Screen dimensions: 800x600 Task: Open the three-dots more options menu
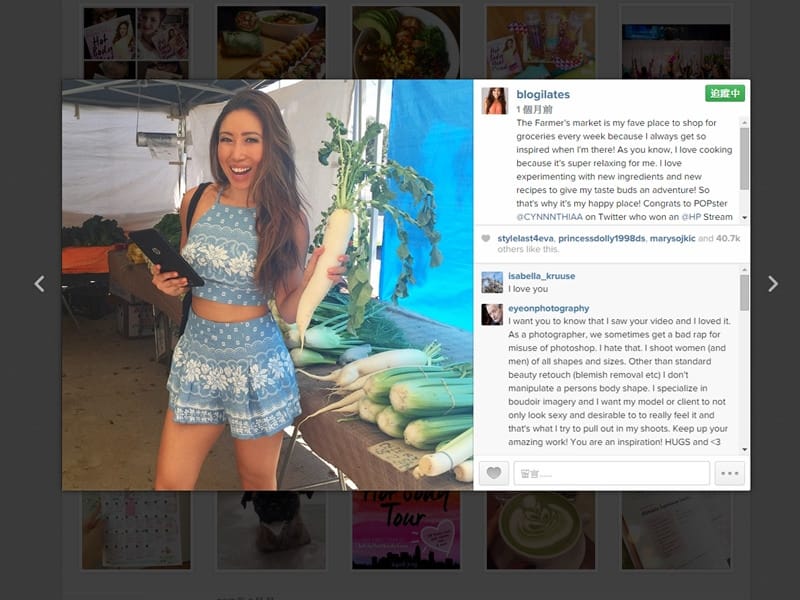[x=730, y=473]
